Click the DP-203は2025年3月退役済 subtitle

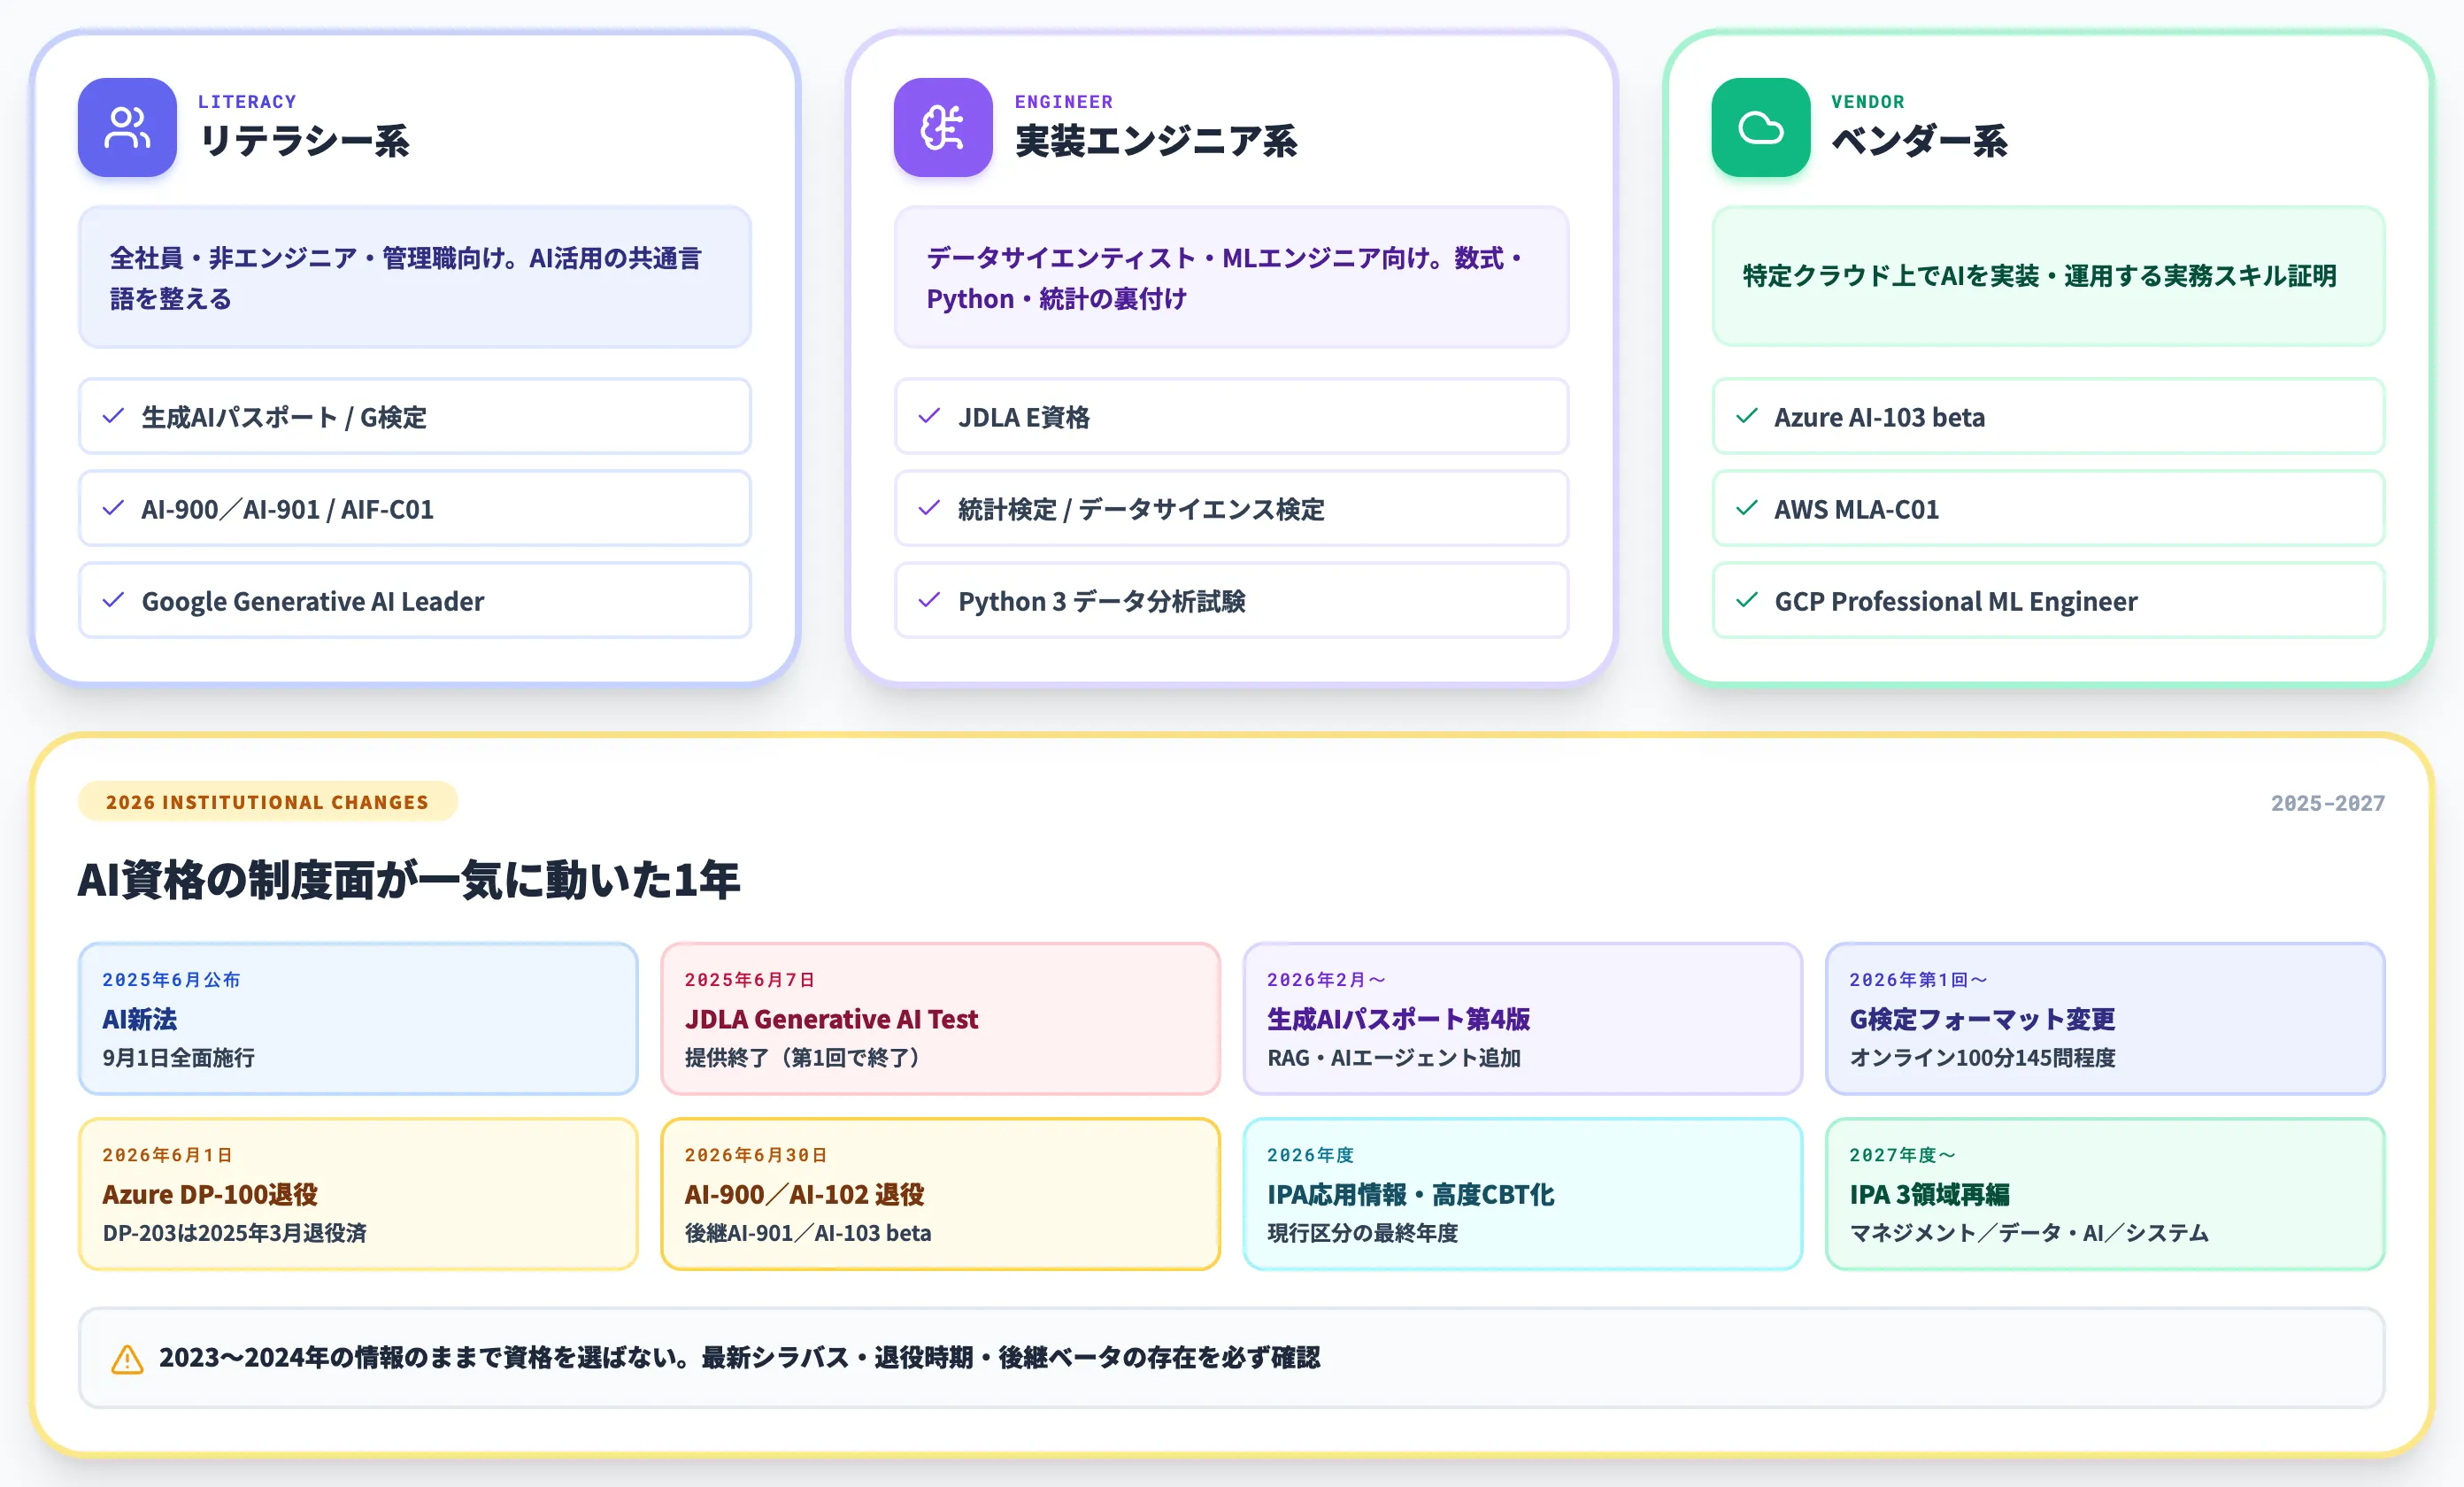click(x=234, y=1233)
